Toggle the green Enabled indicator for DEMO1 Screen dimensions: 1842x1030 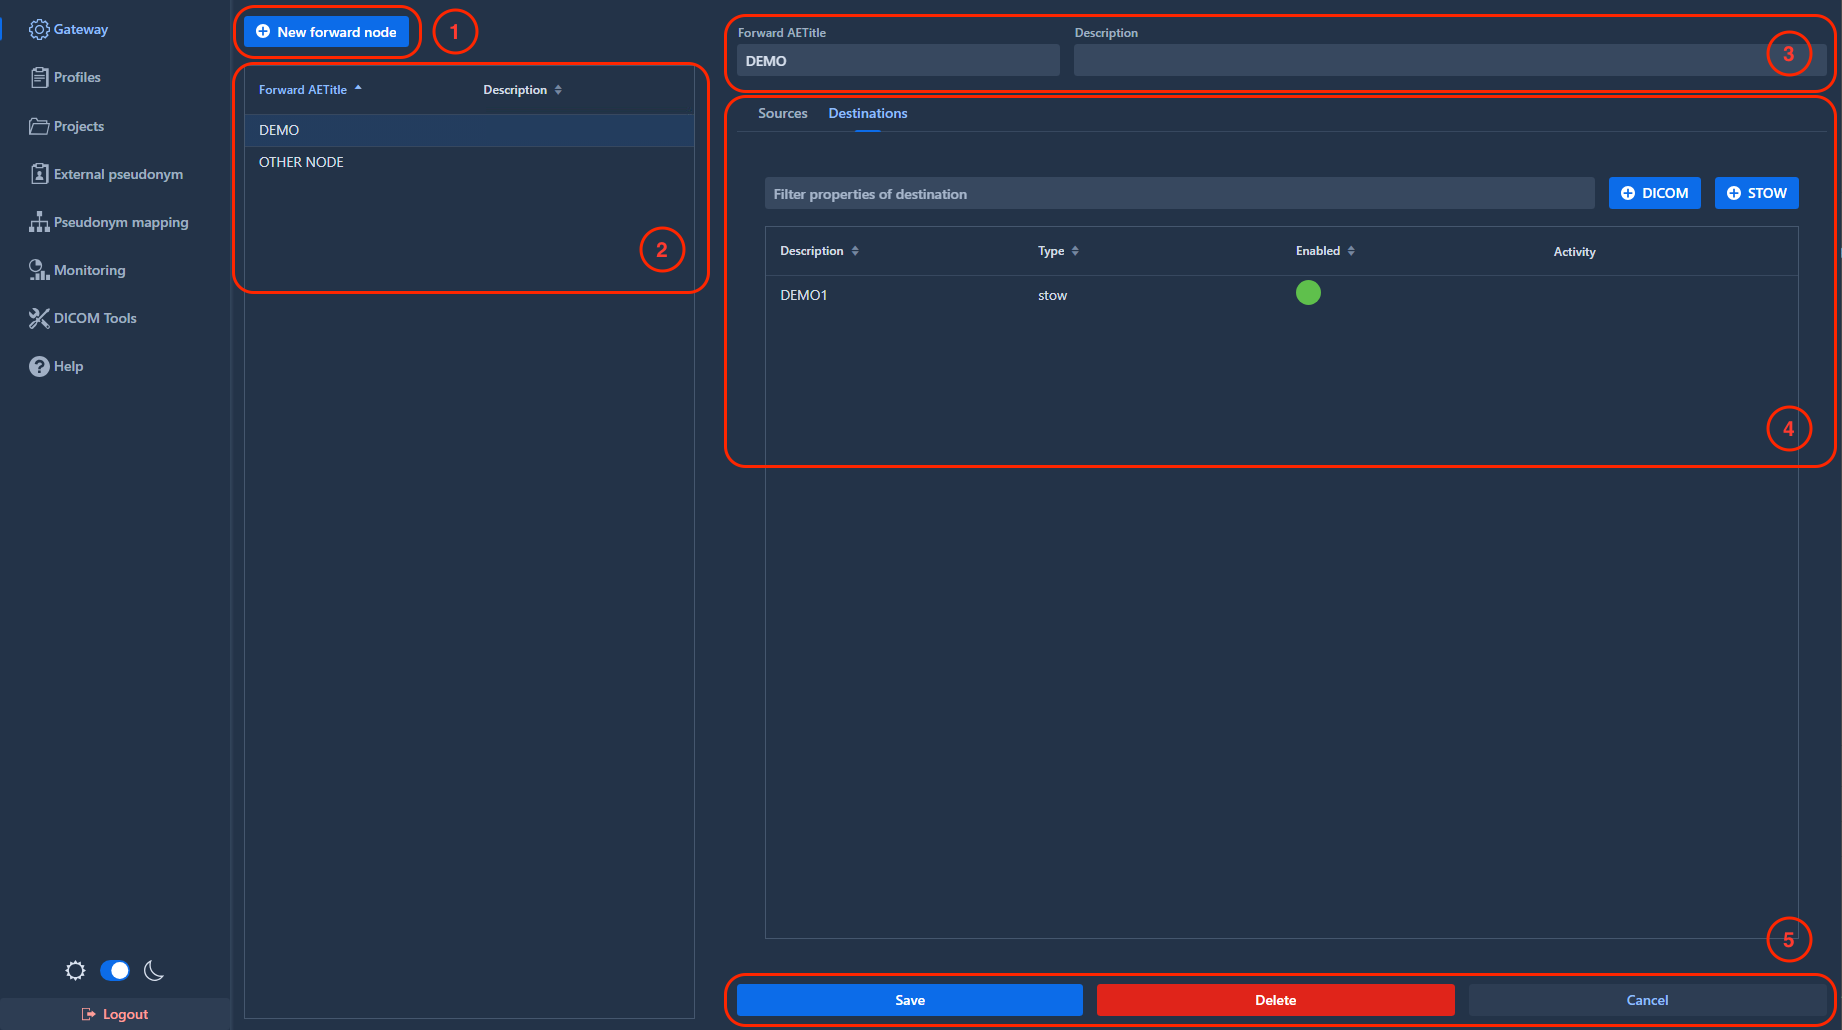click(x=1308, y=292)
